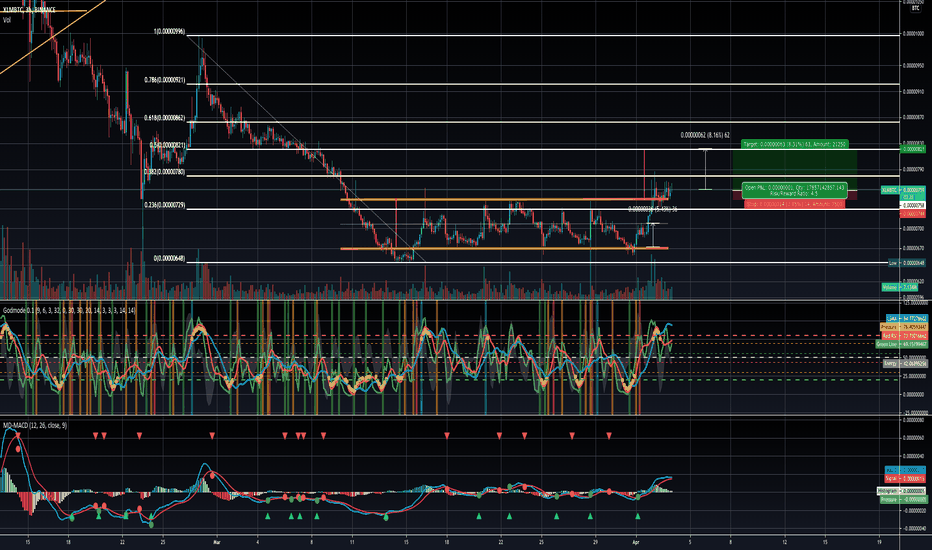
Task: Click the orange Pressure value tag in Godmode pane
Action: tap(902, 327)
